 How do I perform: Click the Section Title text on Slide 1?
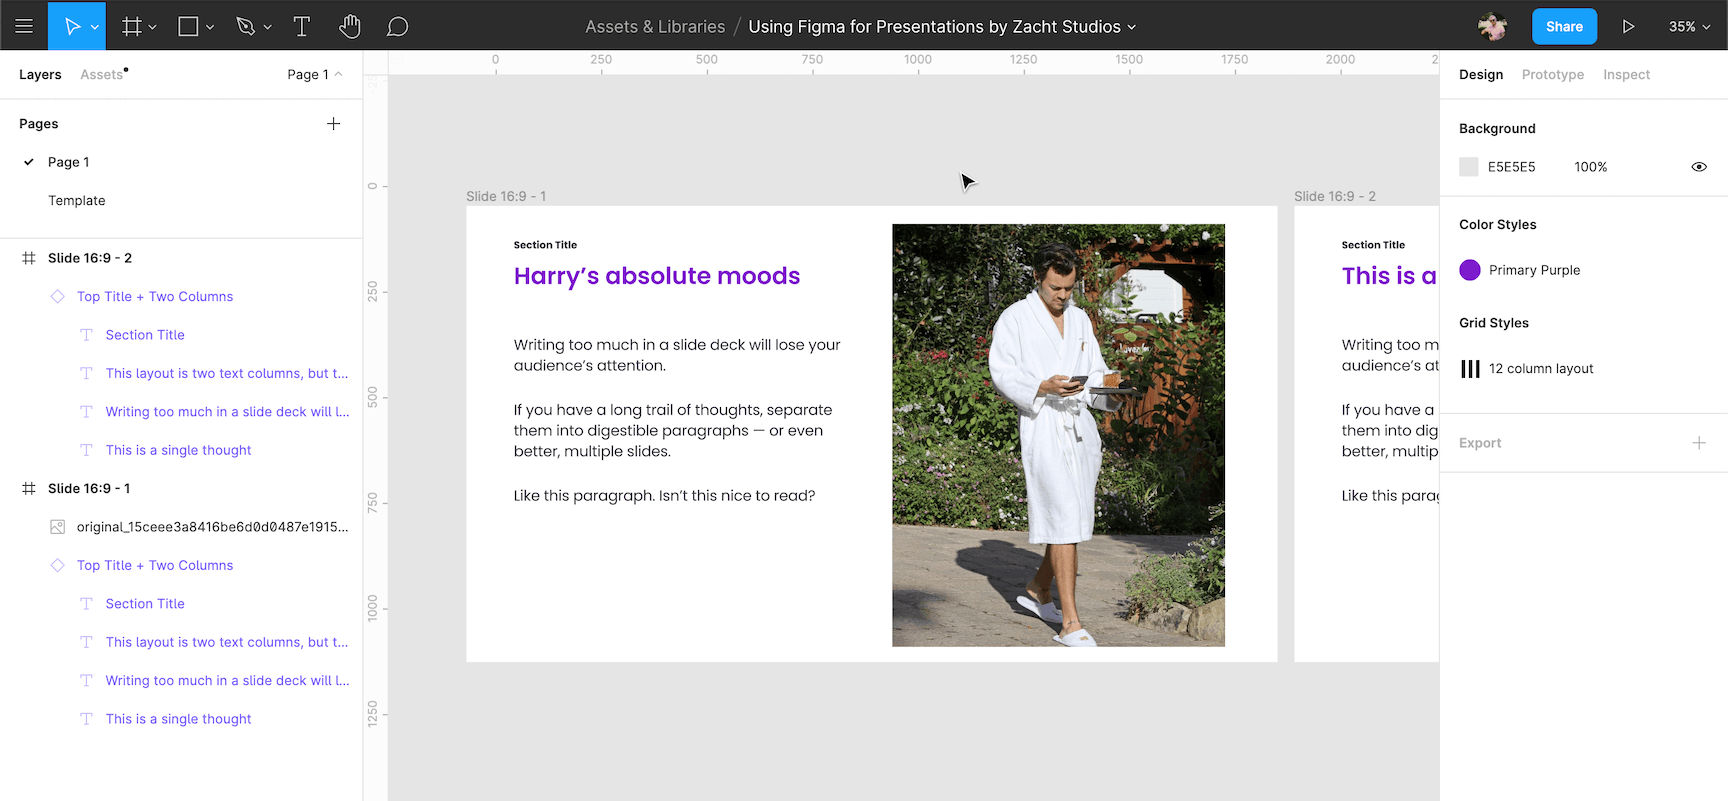click(545, 245)
